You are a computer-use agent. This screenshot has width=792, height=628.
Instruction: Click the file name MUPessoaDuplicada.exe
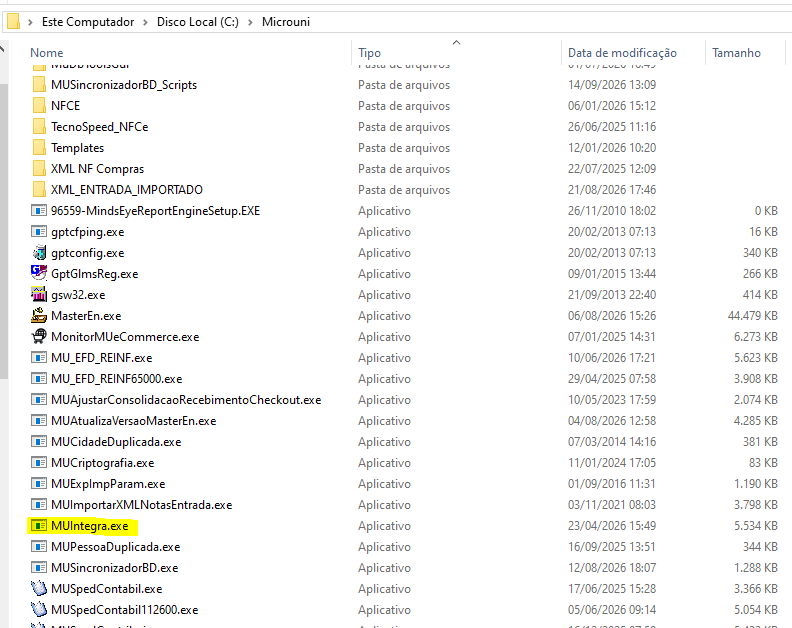coord(116,547)
